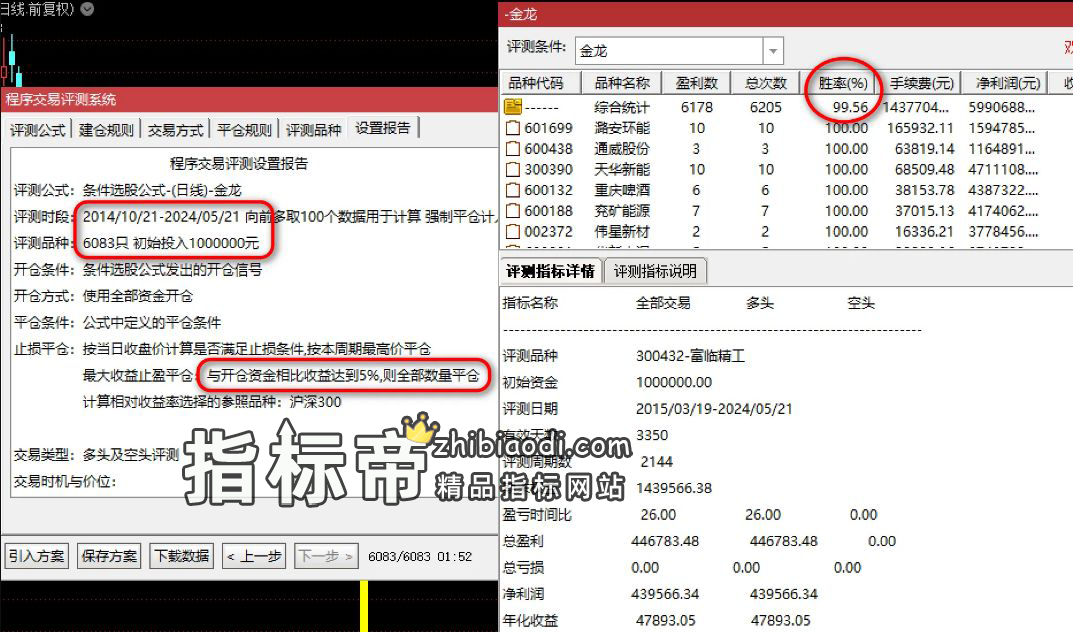1073x632 pixels.
Task: Click 年化收益 value 47893.05 under 全部交易
Action: point(665,620)
